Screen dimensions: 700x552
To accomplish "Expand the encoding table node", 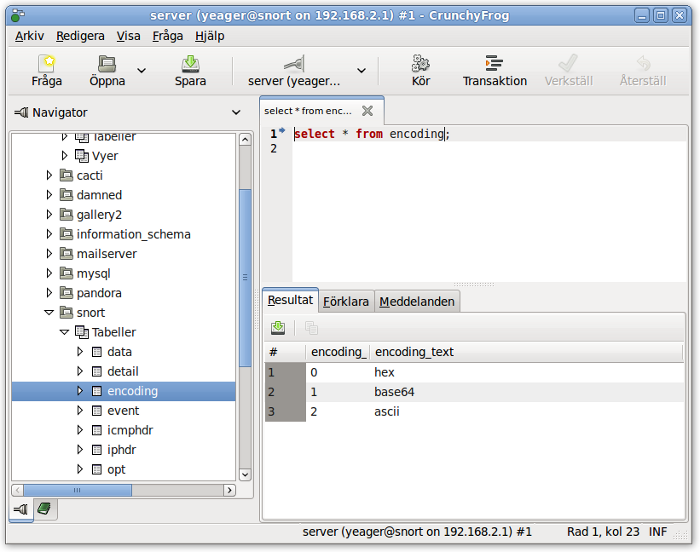I will 80,391.
